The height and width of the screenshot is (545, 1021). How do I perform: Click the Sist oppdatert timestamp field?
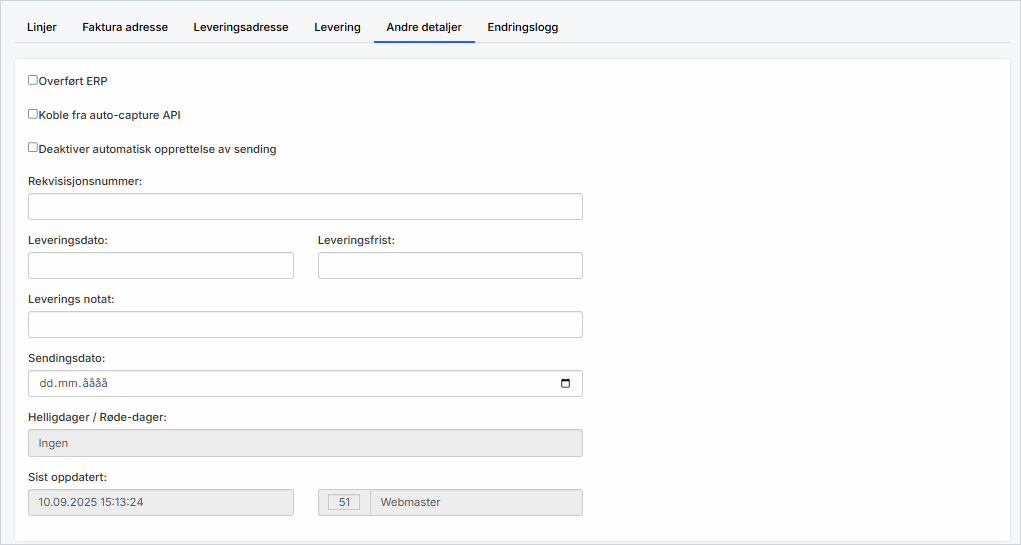[161, 502]
